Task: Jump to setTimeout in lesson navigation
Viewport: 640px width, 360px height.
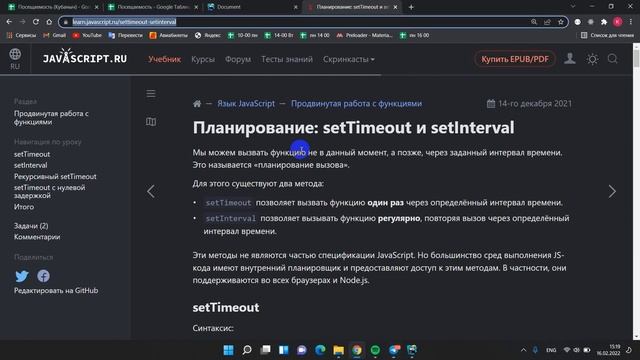Action: coord(32,154)
